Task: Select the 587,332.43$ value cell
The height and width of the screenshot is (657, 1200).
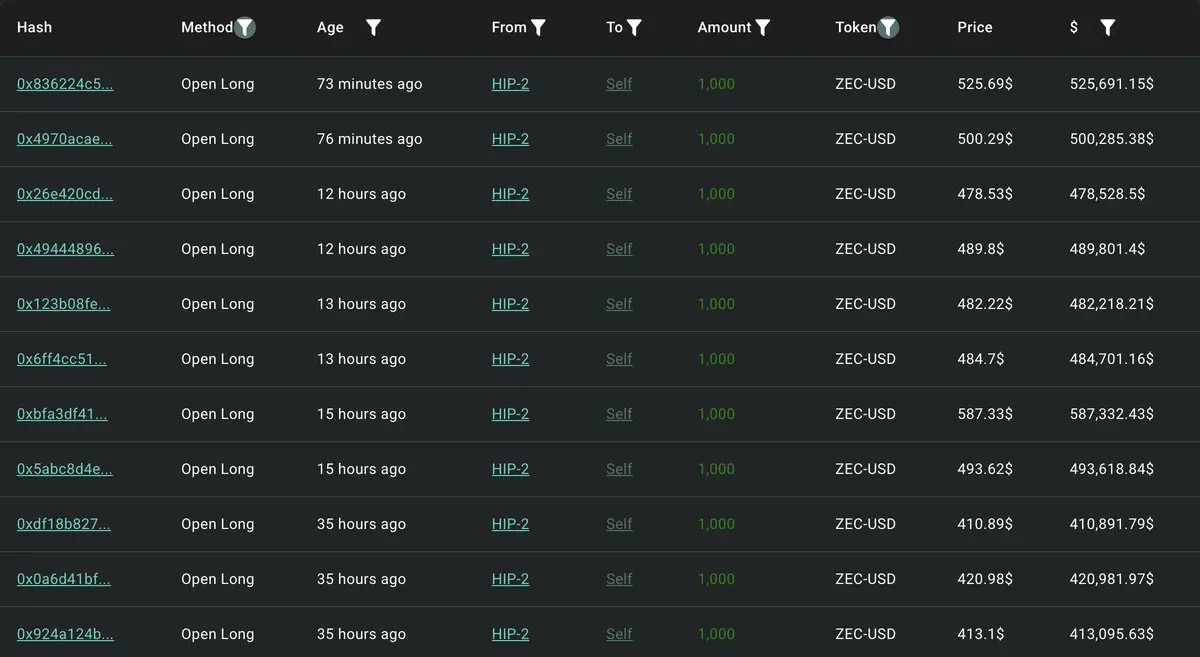Action: tap(1111, 414)
